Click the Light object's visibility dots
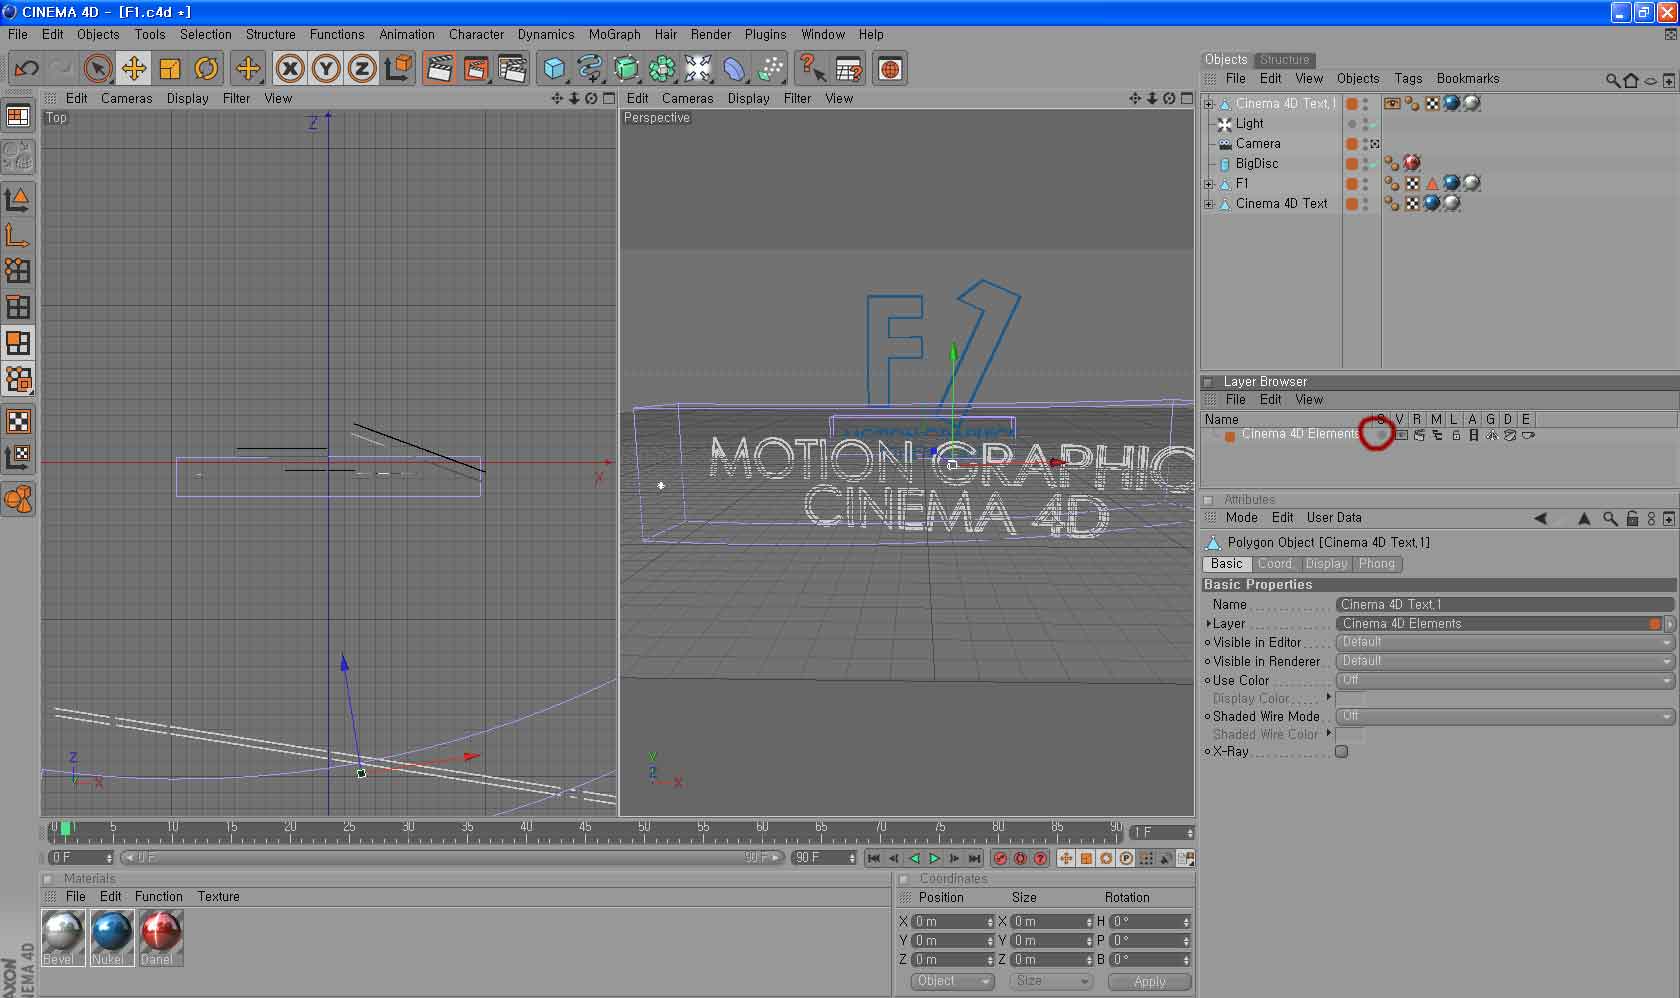 point(1365,124)
